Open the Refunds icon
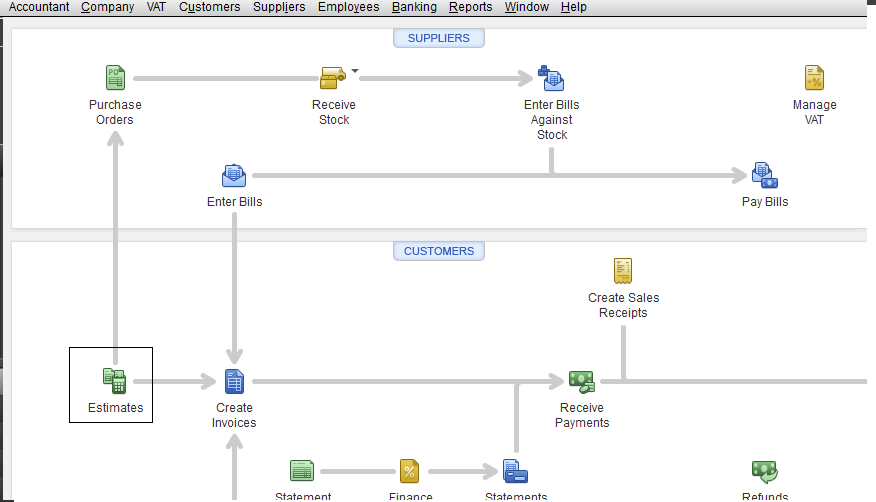876x502 pixels. click(x=764, y=471)
